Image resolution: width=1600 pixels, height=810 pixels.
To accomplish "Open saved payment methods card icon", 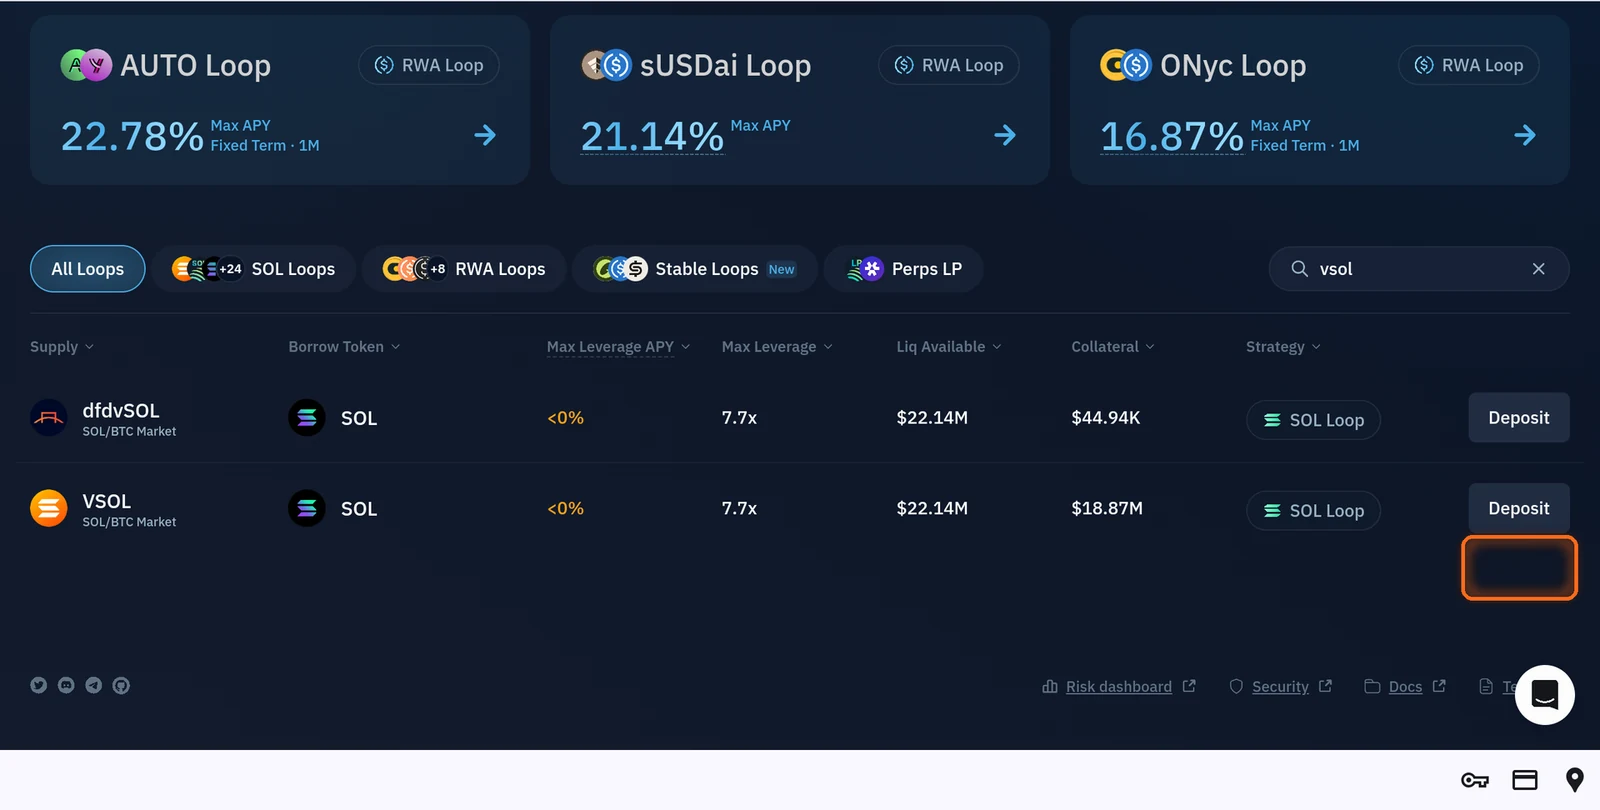I will click(x=1525, y=780).
